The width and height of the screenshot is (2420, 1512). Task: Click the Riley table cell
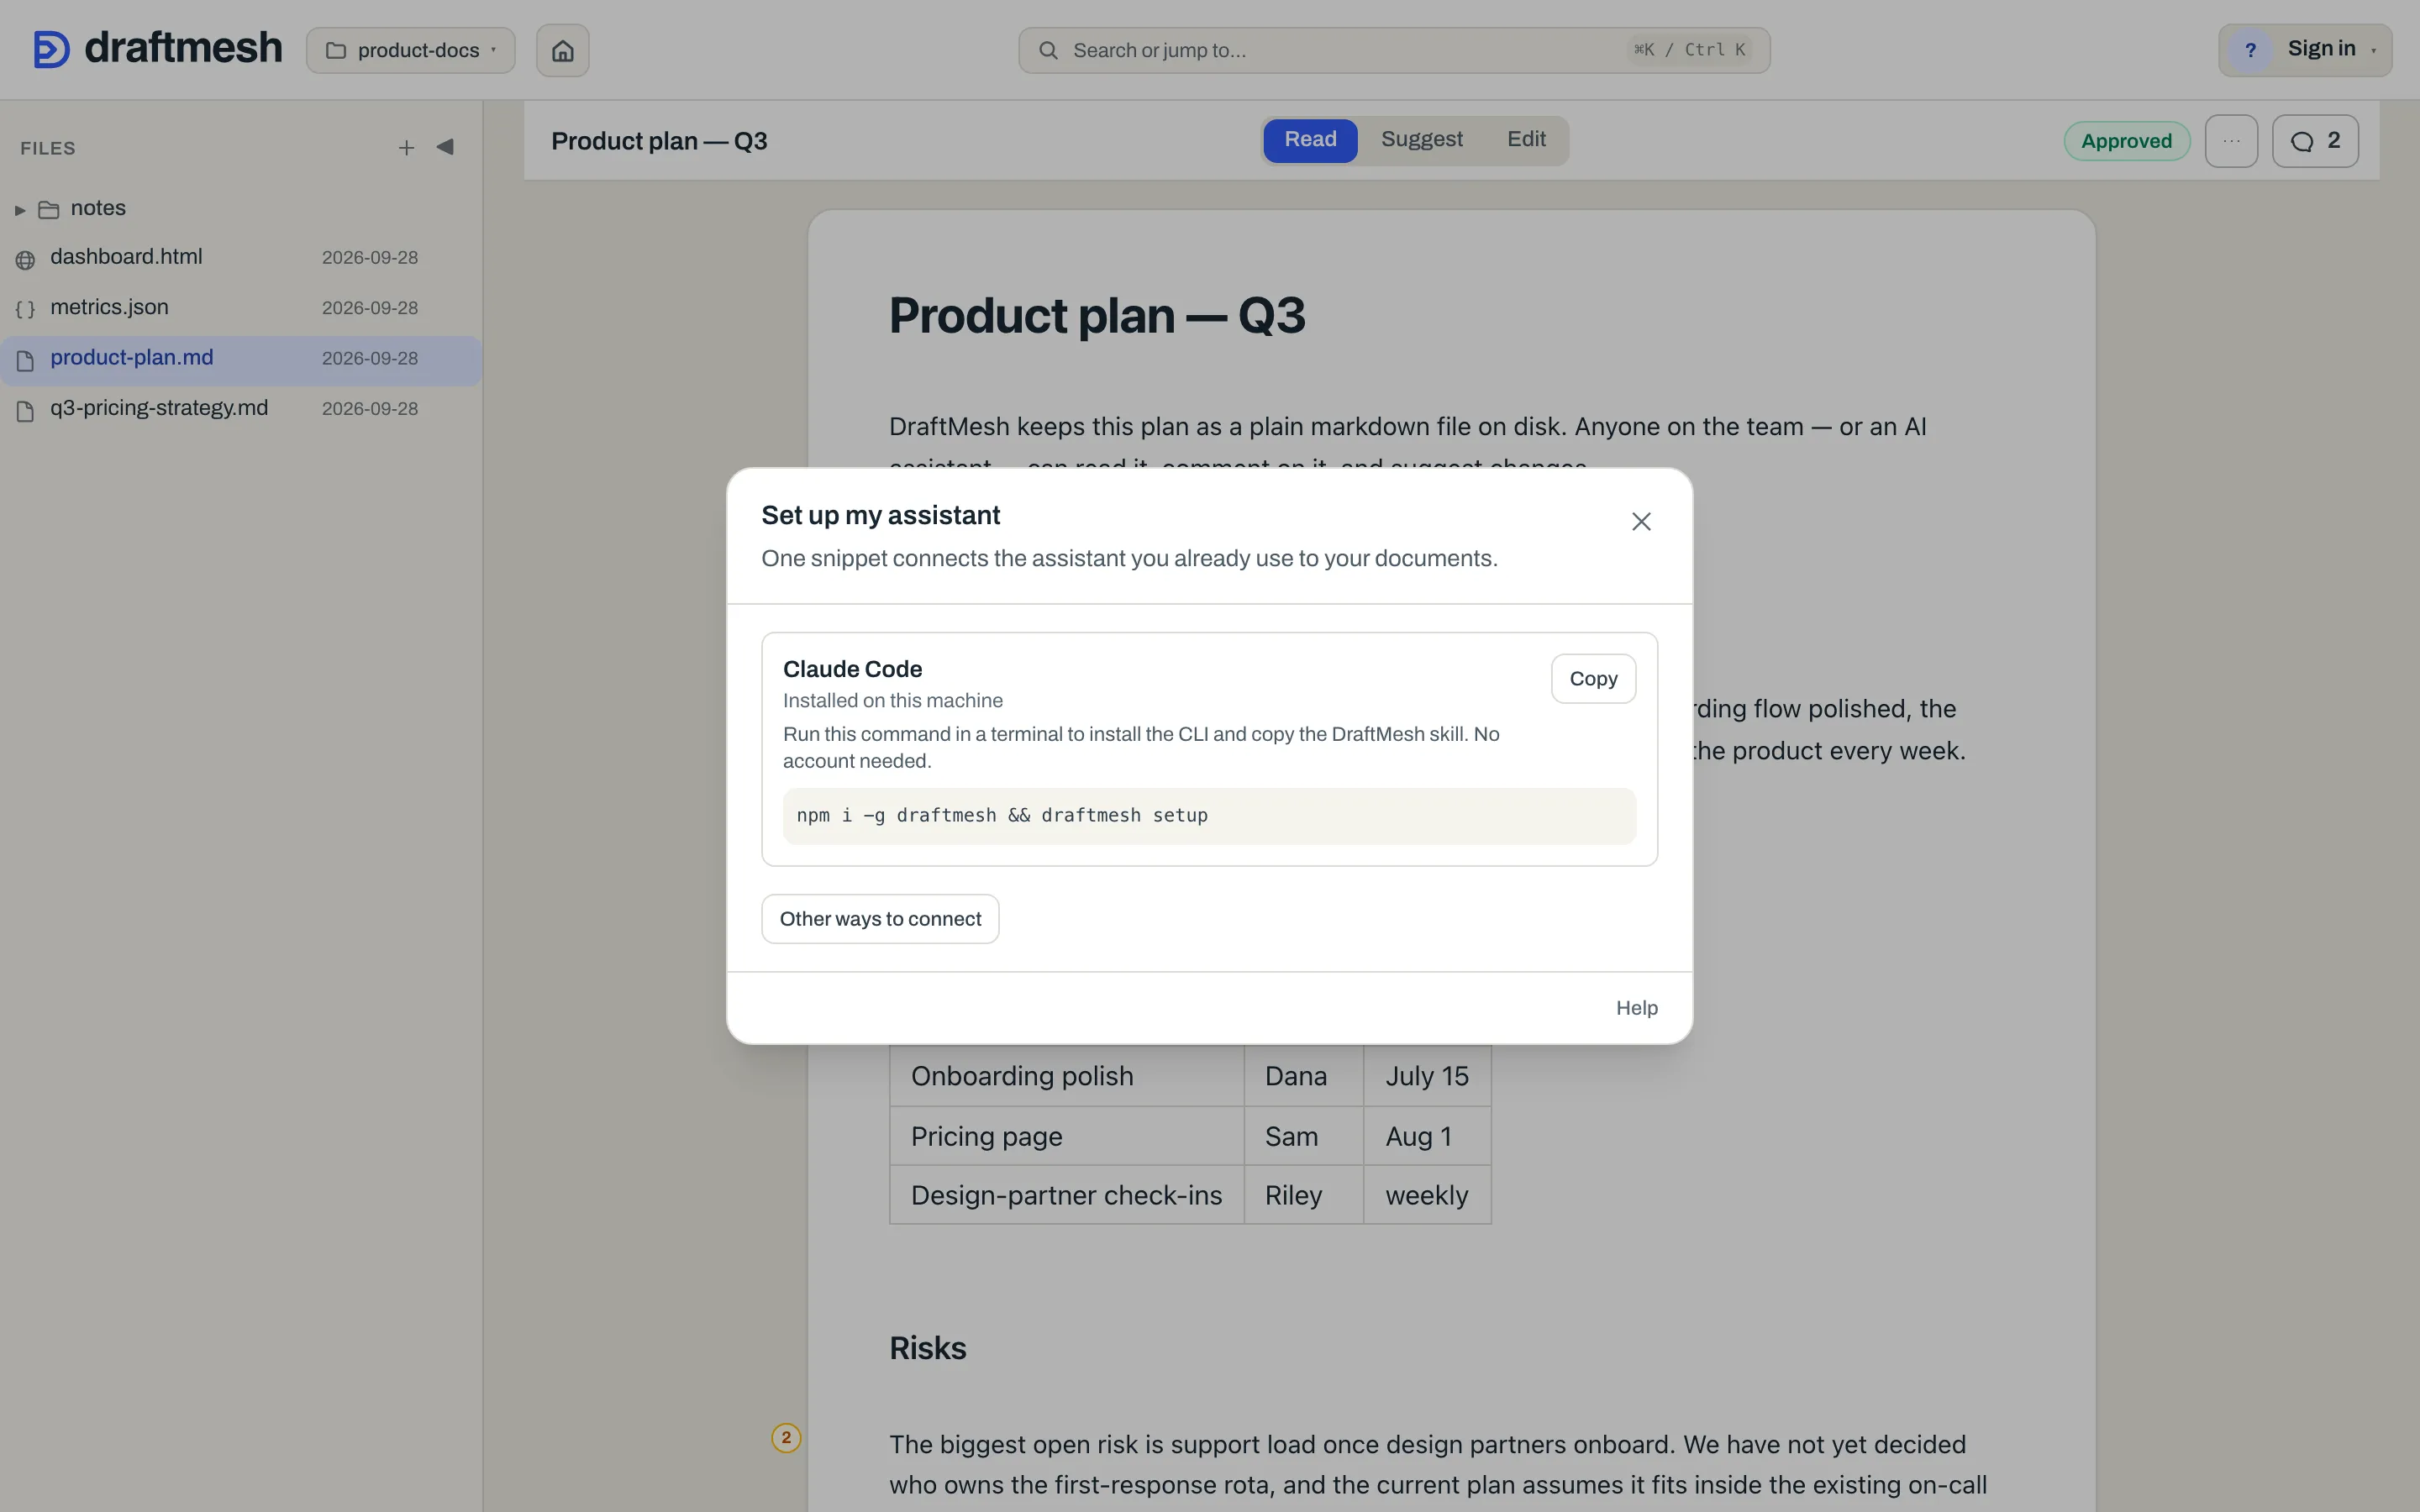point(1303,1195)
